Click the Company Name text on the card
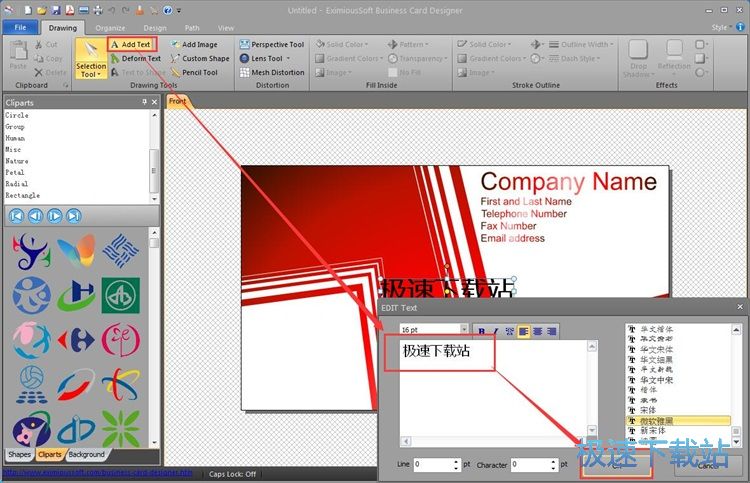 (x=569, y=182)
